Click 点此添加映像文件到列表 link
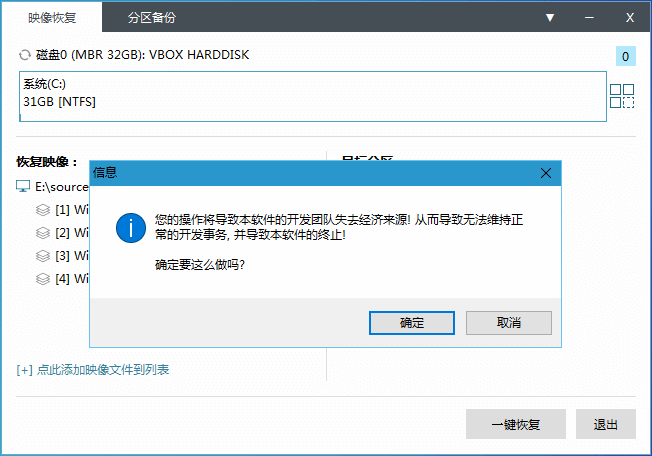 tap(93, 370)
